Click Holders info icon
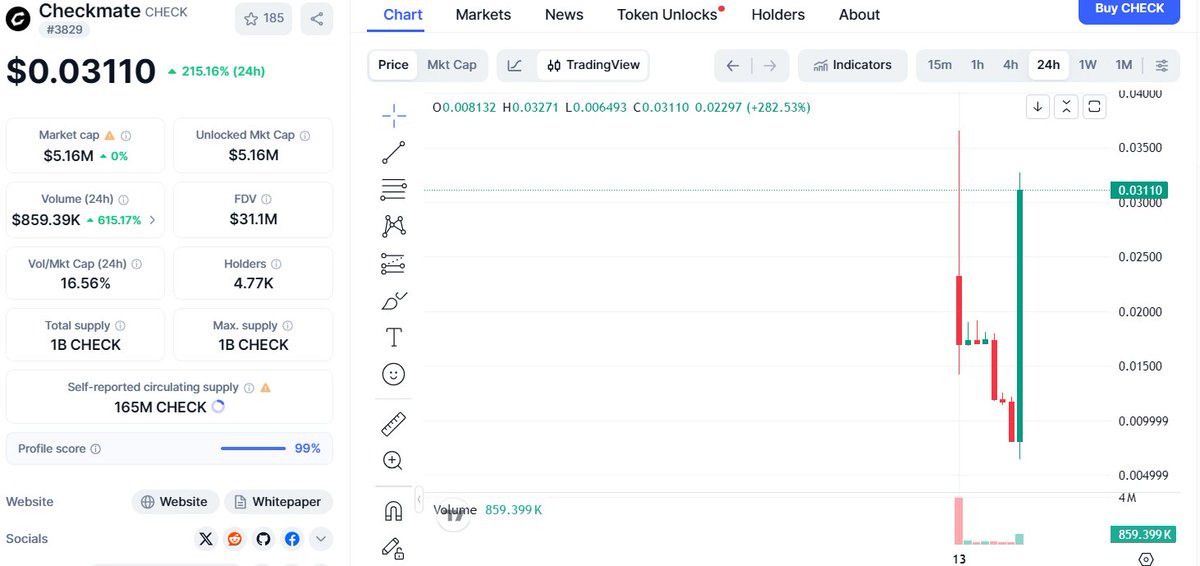The width and height of the screenshot is (1200, 566). tap(276, 264)
